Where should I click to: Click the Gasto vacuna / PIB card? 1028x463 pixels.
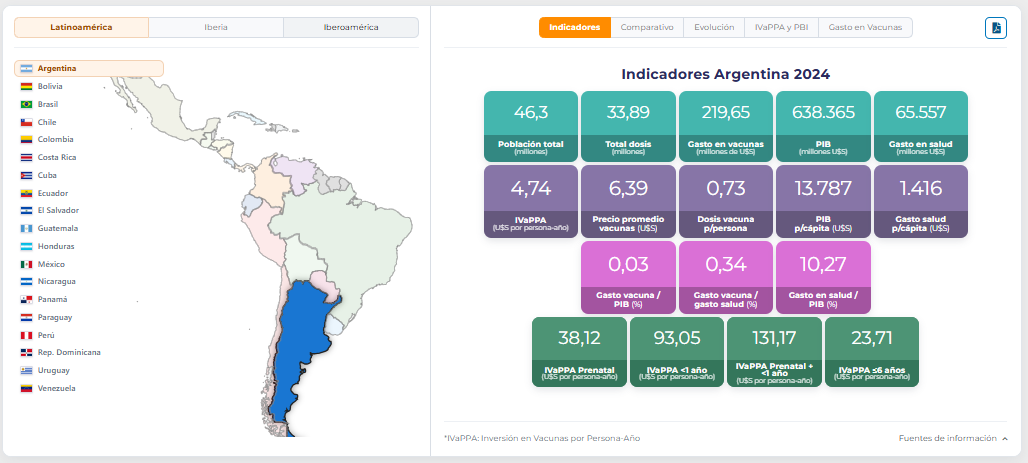tap(628, 277)
